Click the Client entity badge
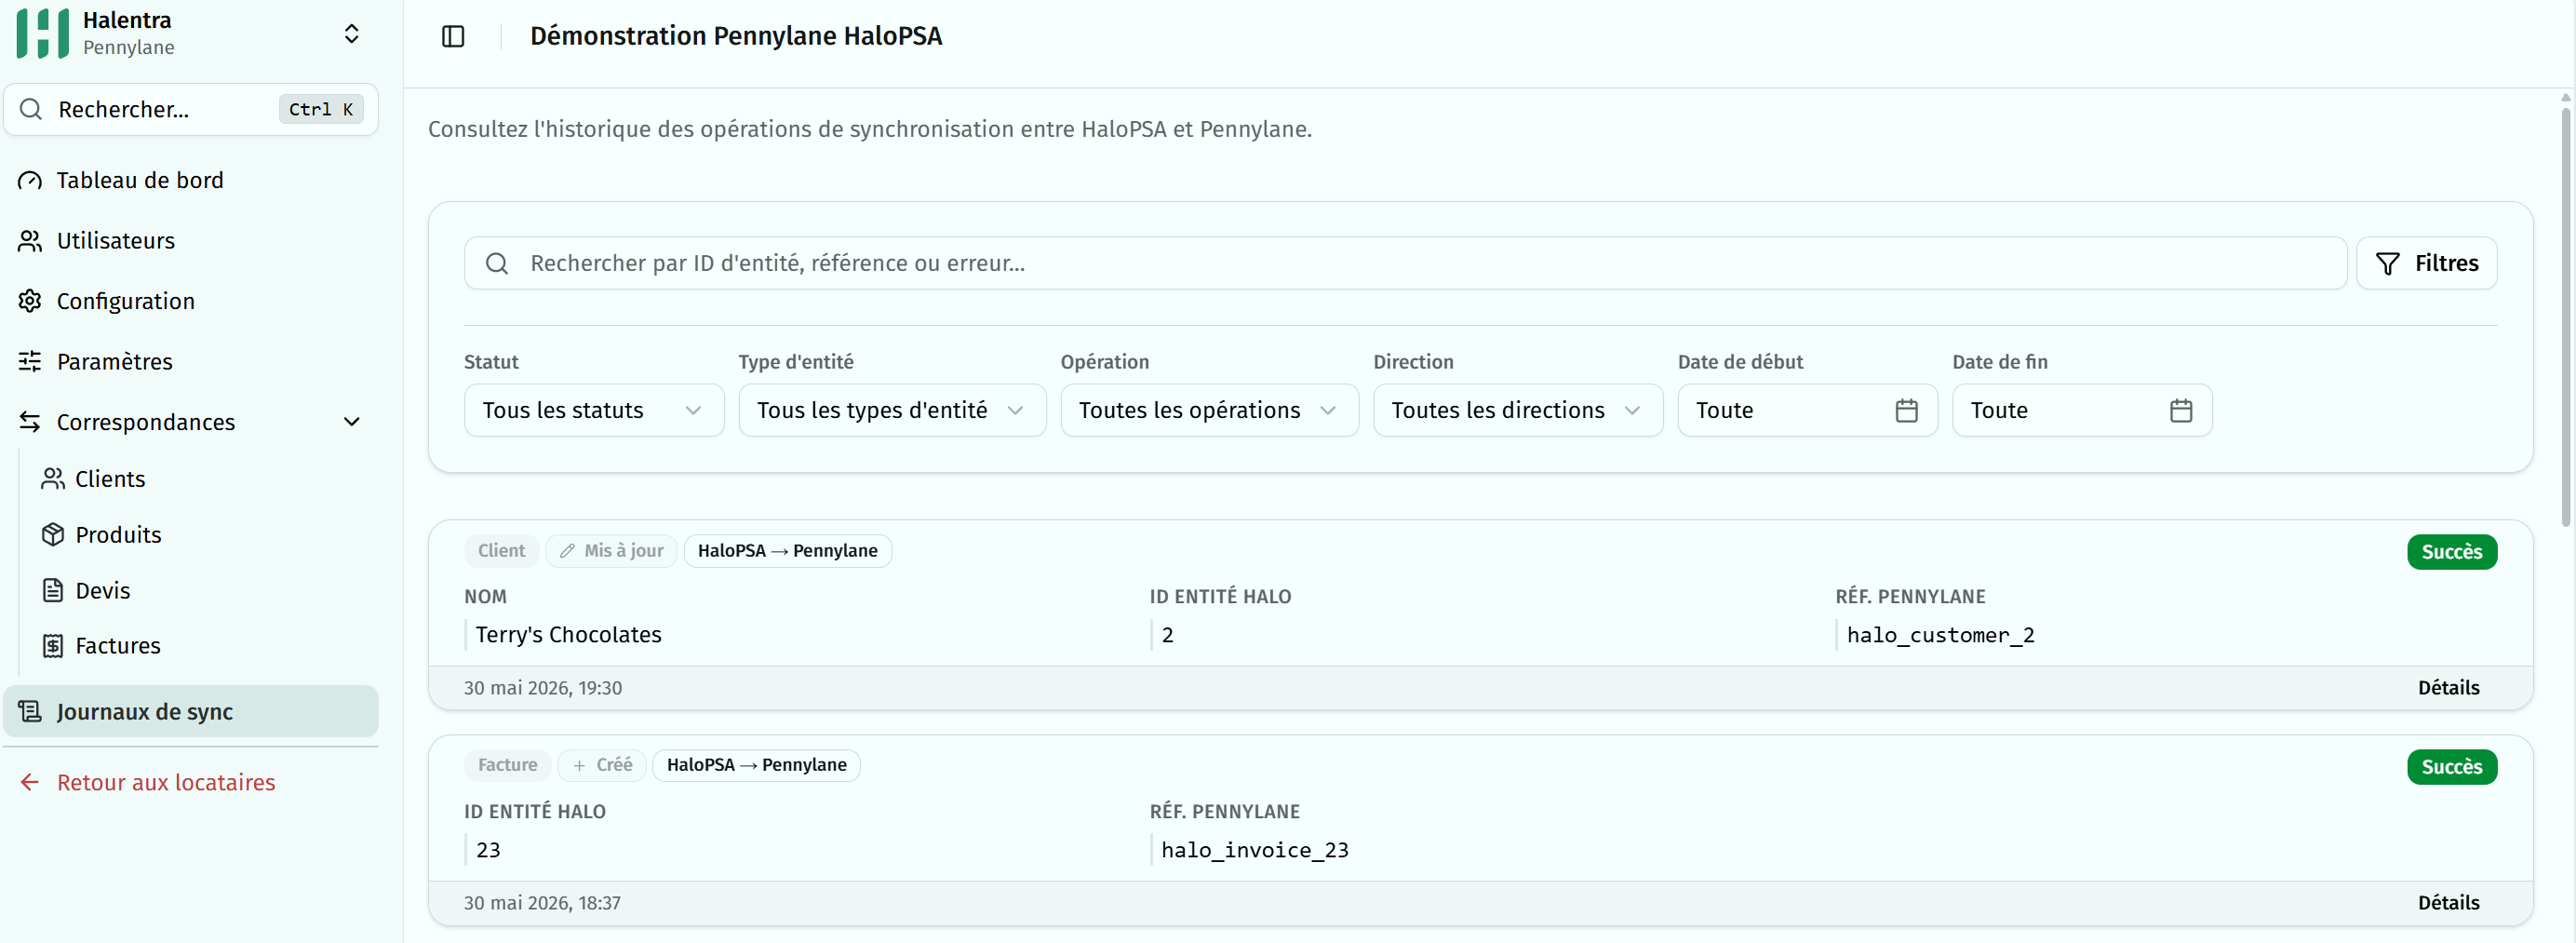The height and width of the screenshot is (943, 2576). coord(501,551)
